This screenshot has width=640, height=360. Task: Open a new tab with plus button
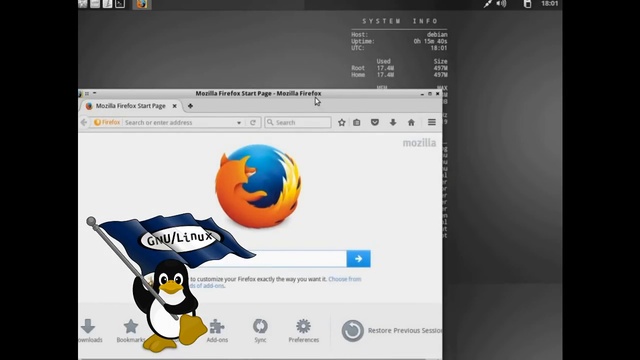coord(190,106)
